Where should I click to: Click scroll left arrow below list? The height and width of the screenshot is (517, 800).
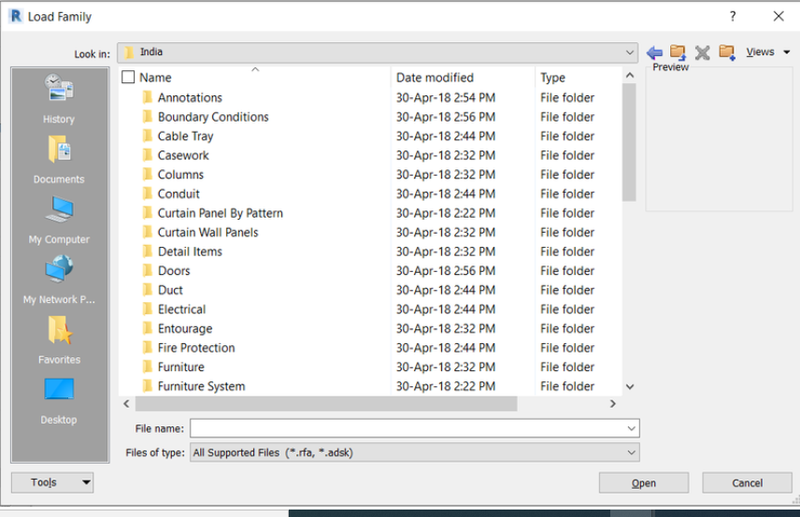(127, 404)
